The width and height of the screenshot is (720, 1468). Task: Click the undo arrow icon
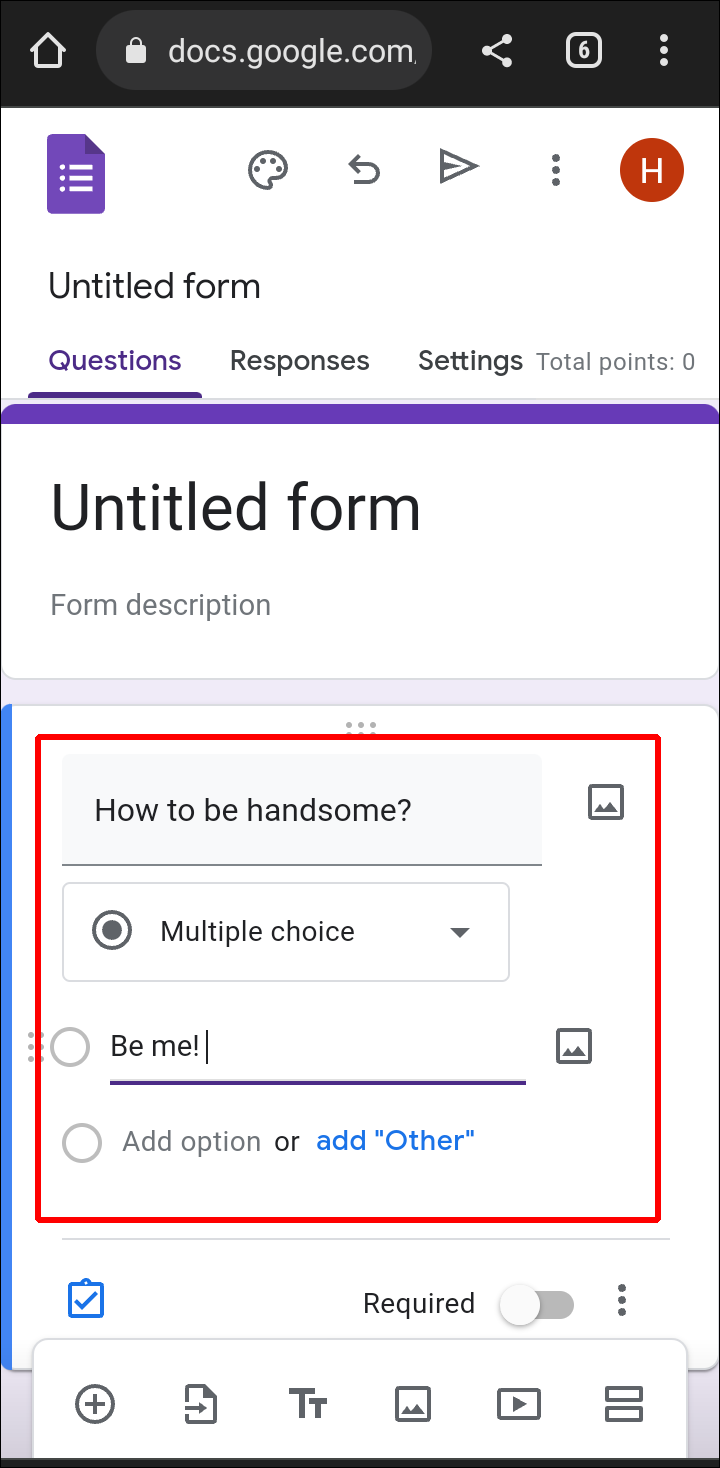click(x=364, y=170)
